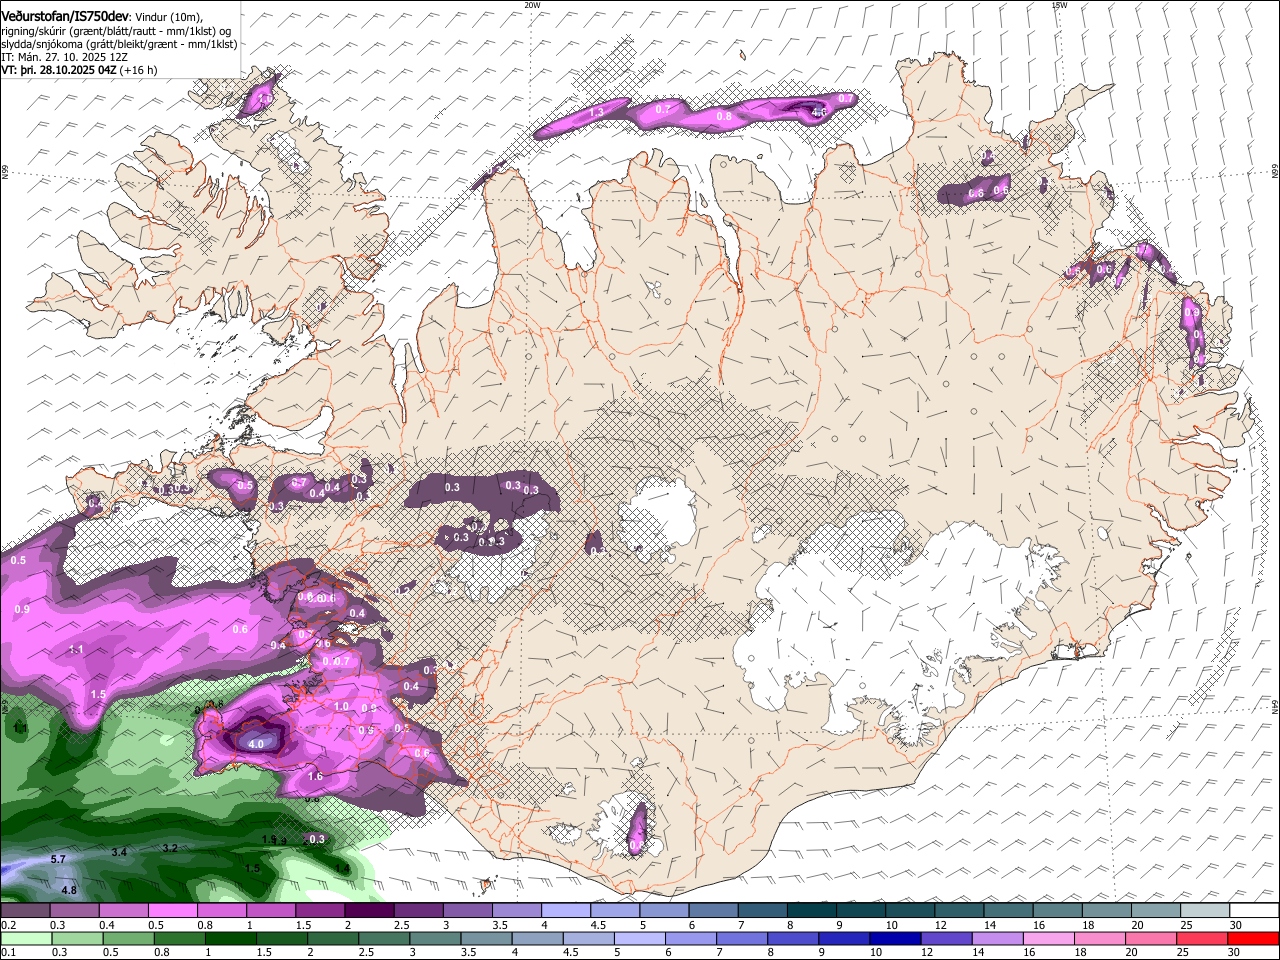Viewport: 1280px width, 960px height.
Task: Select top scale dark purple swatch at 2
Action: (x=369, y=910)
